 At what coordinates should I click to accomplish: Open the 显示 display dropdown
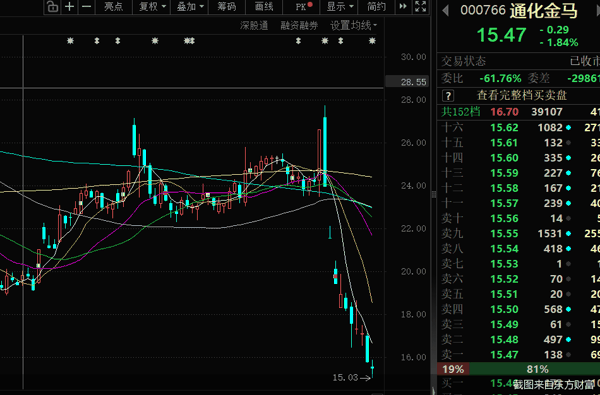click(x=340, y=7)
